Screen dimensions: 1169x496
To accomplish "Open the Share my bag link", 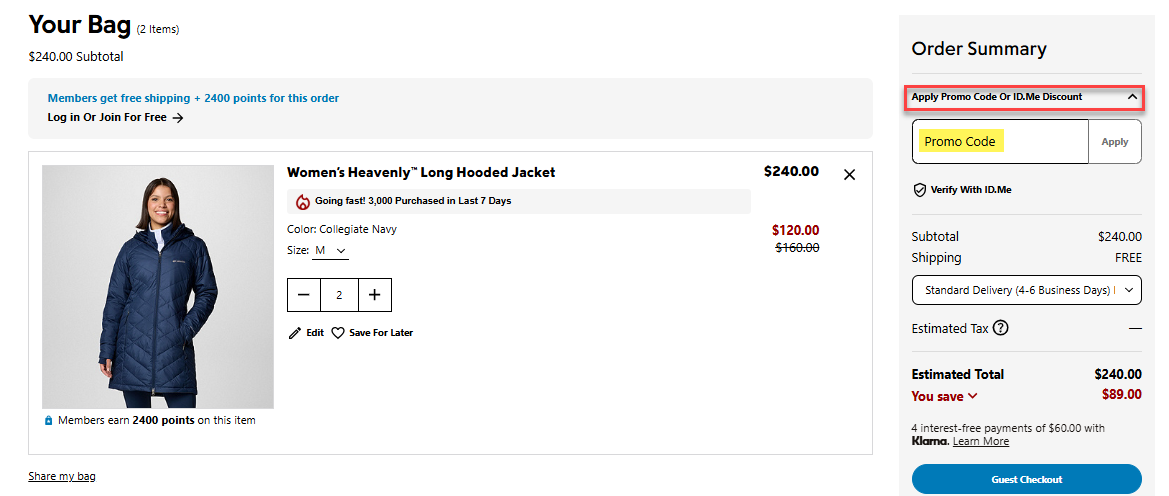I will pos(62,476).
